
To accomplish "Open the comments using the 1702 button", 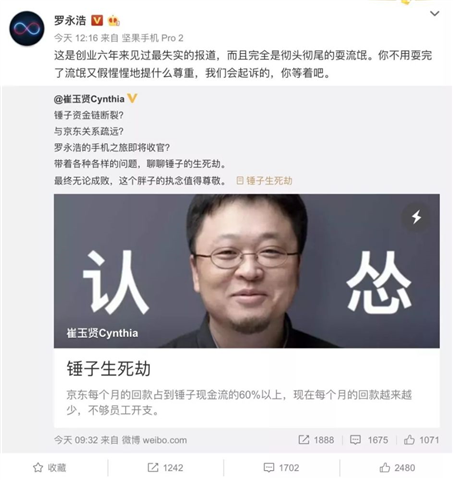I will (x=281, y=468).
